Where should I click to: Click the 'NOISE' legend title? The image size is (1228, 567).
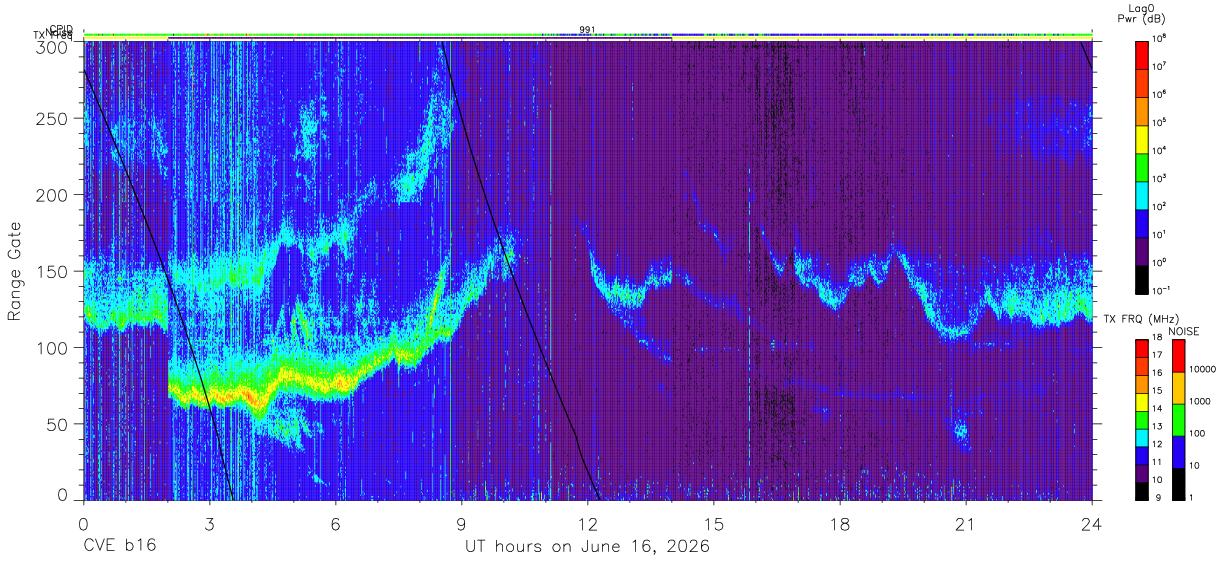pos(1184,331)
